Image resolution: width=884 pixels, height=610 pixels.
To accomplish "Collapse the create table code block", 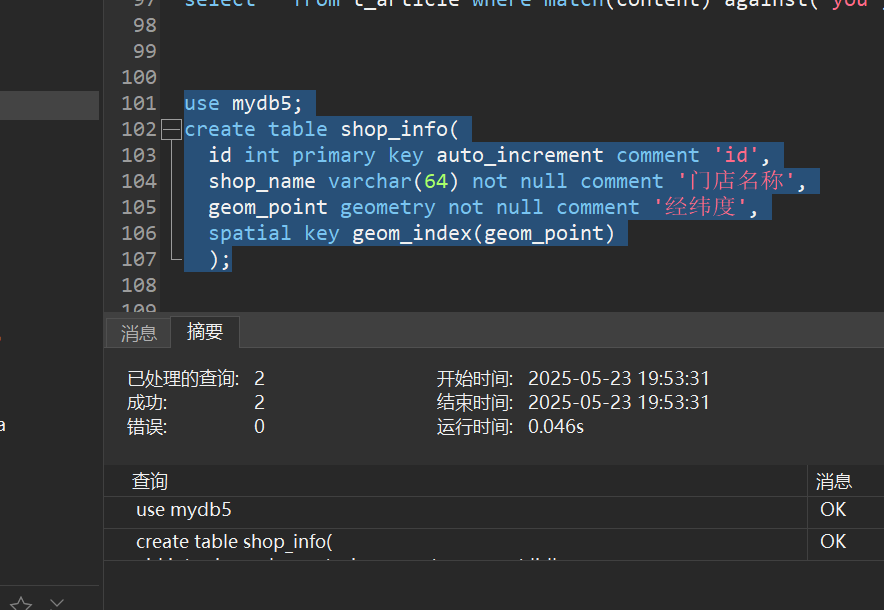I will point(171,130).
